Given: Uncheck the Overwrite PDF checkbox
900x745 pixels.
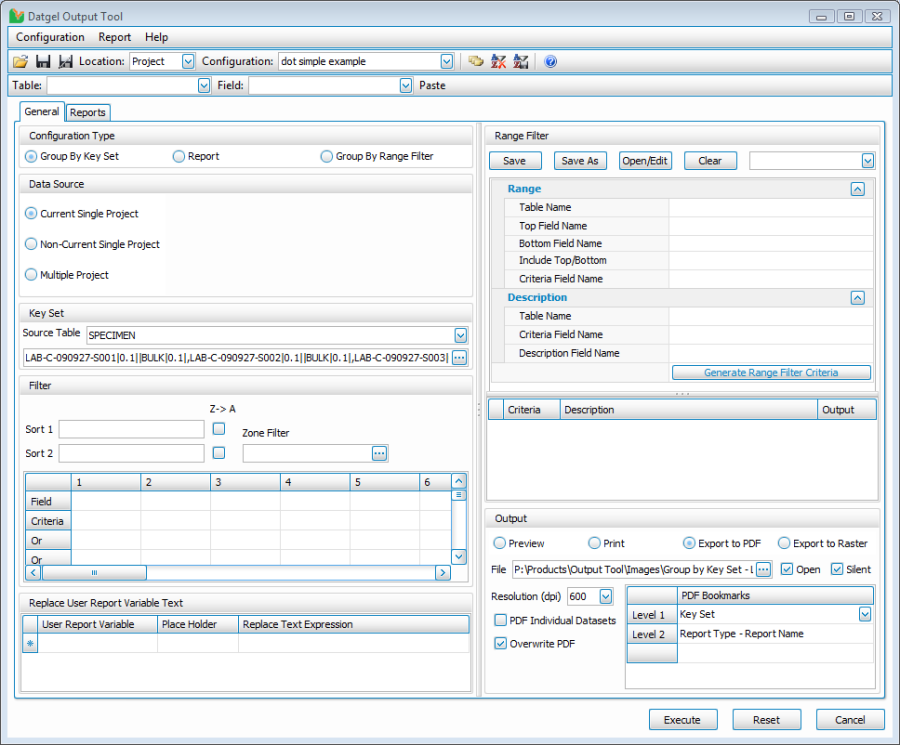Looking at the screenshot, I should 501,643.
